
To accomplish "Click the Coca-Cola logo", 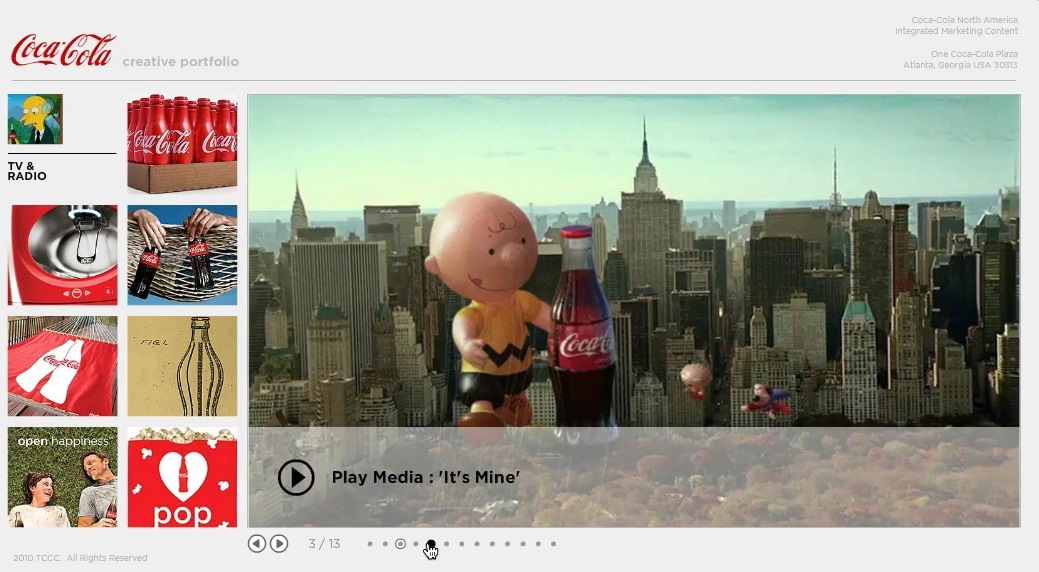I will click(63, 50).
